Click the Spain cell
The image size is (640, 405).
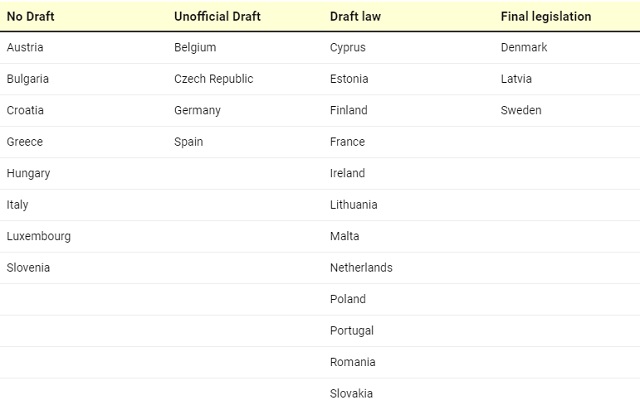188,142
